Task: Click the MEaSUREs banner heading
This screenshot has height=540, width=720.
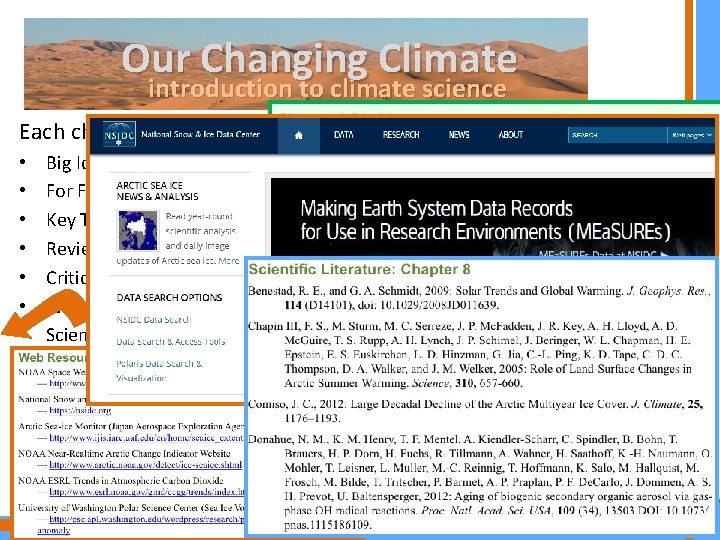Action: [x=485, y=220]
